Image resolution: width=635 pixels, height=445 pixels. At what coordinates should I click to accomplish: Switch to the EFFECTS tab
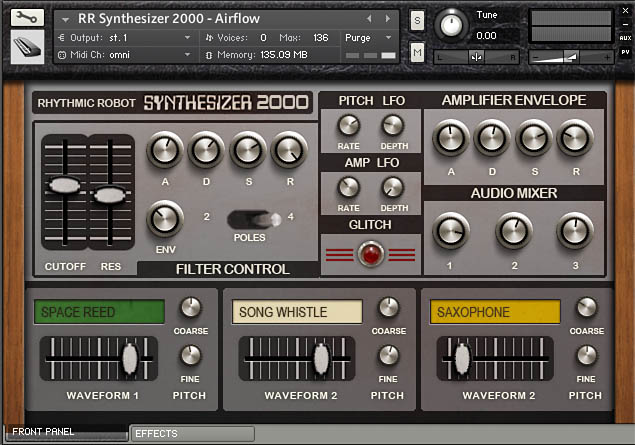pos(192,434)
